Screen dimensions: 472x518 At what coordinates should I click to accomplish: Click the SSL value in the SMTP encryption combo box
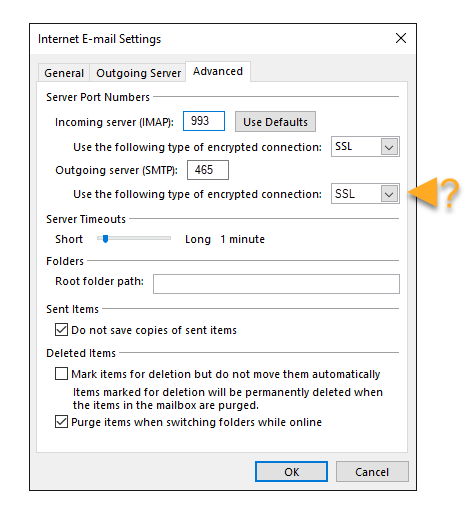coord(345,194)
